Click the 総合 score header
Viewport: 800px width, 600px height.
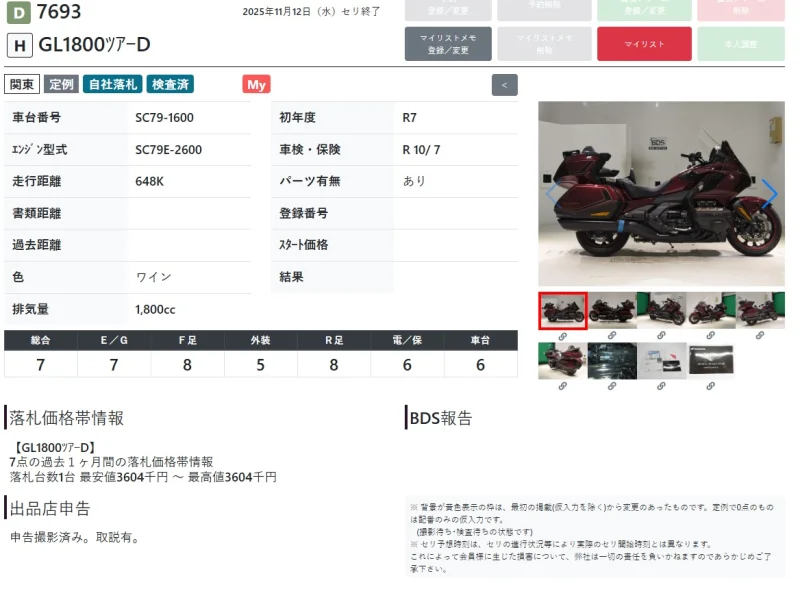pos(40,340)
